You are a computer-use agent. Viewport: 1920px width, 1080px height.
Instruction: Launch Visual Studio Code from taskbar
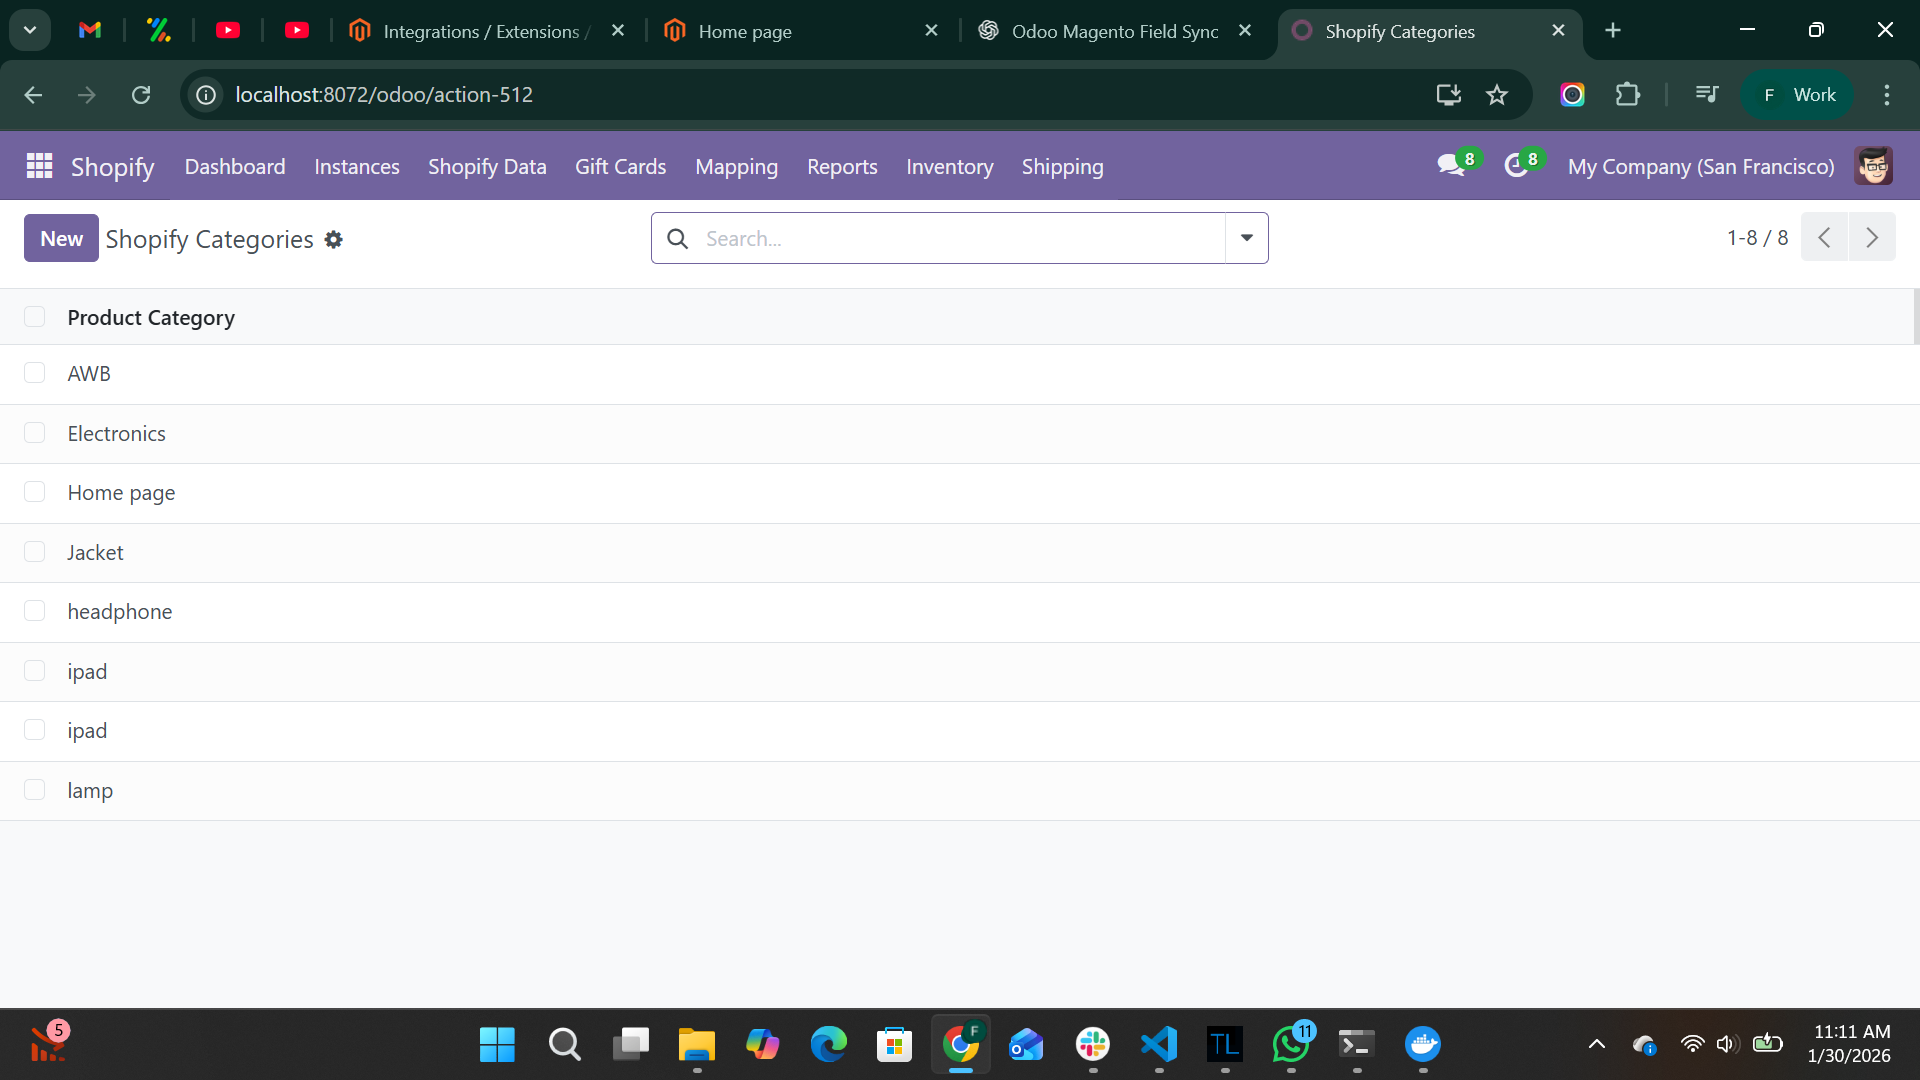(x=1159, y=1045)
